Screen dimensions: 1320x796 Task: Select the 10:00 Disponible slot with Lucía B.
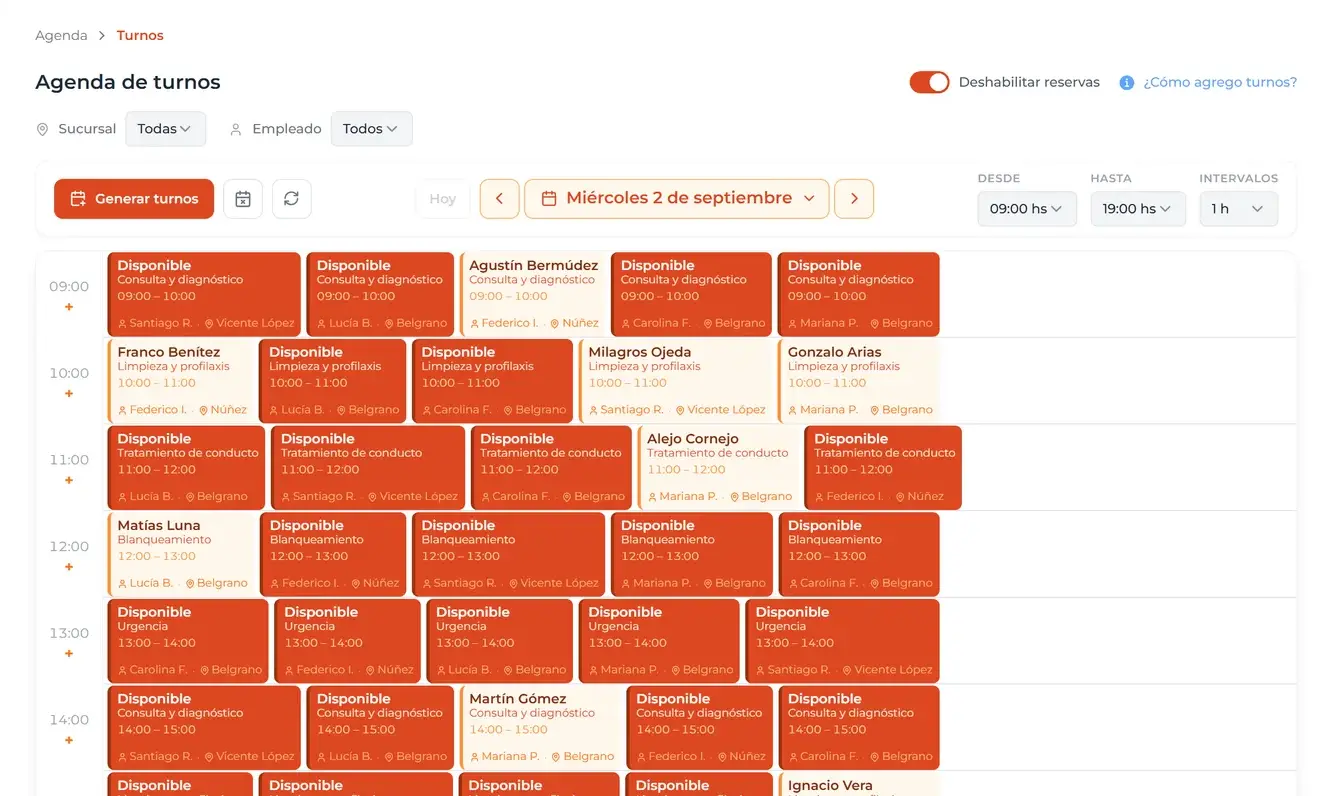point(333,381)
